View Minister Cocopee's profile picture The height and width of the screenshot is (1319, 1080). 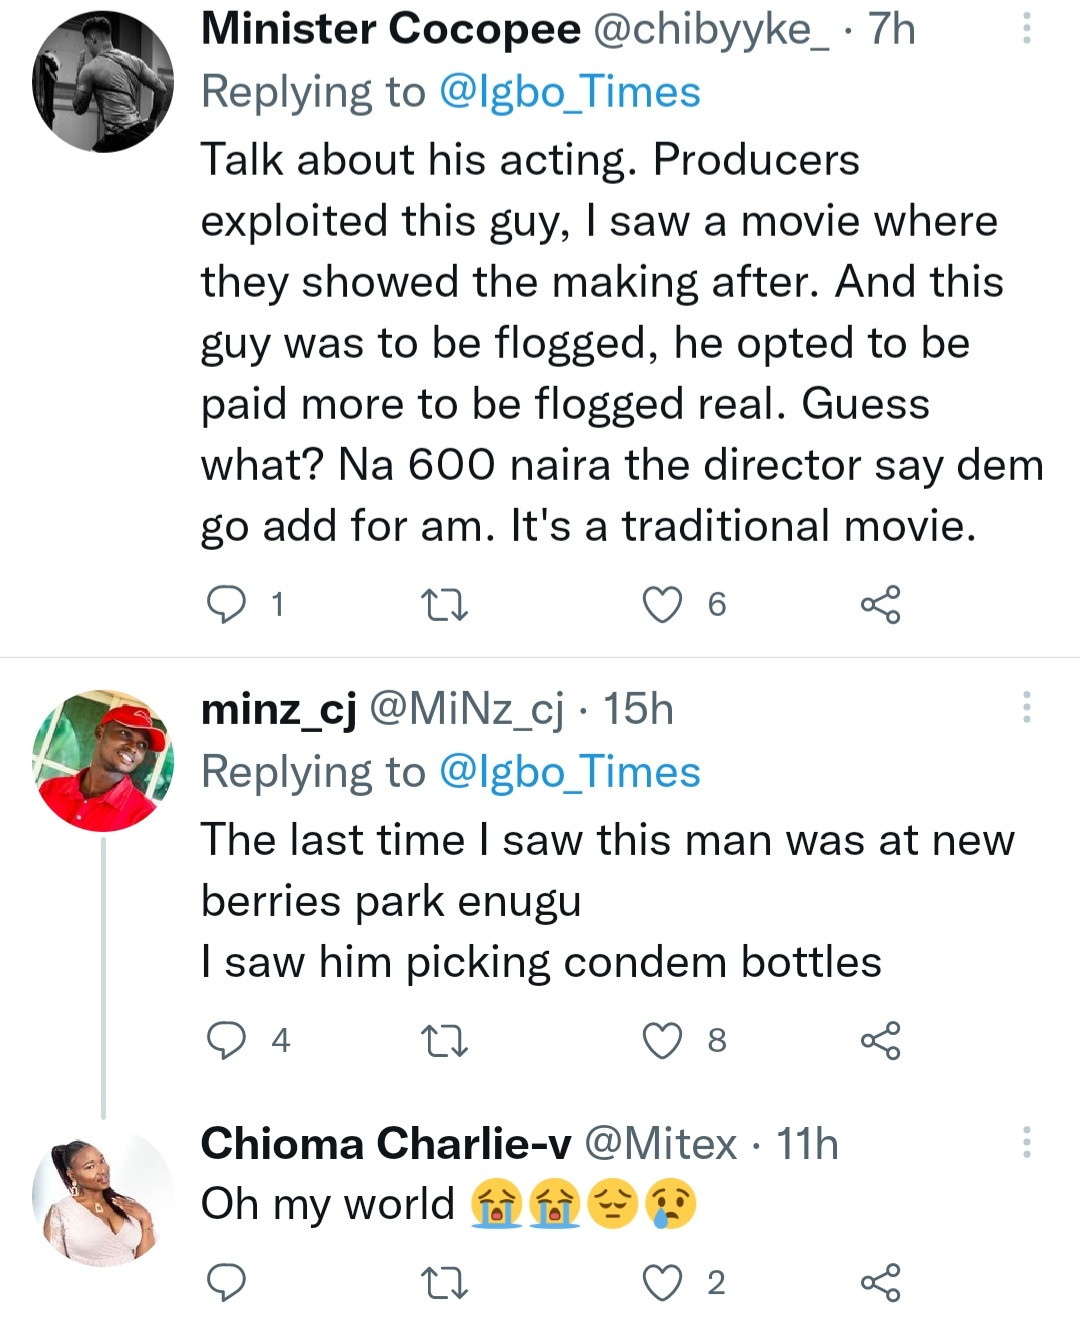click(103, 82)
